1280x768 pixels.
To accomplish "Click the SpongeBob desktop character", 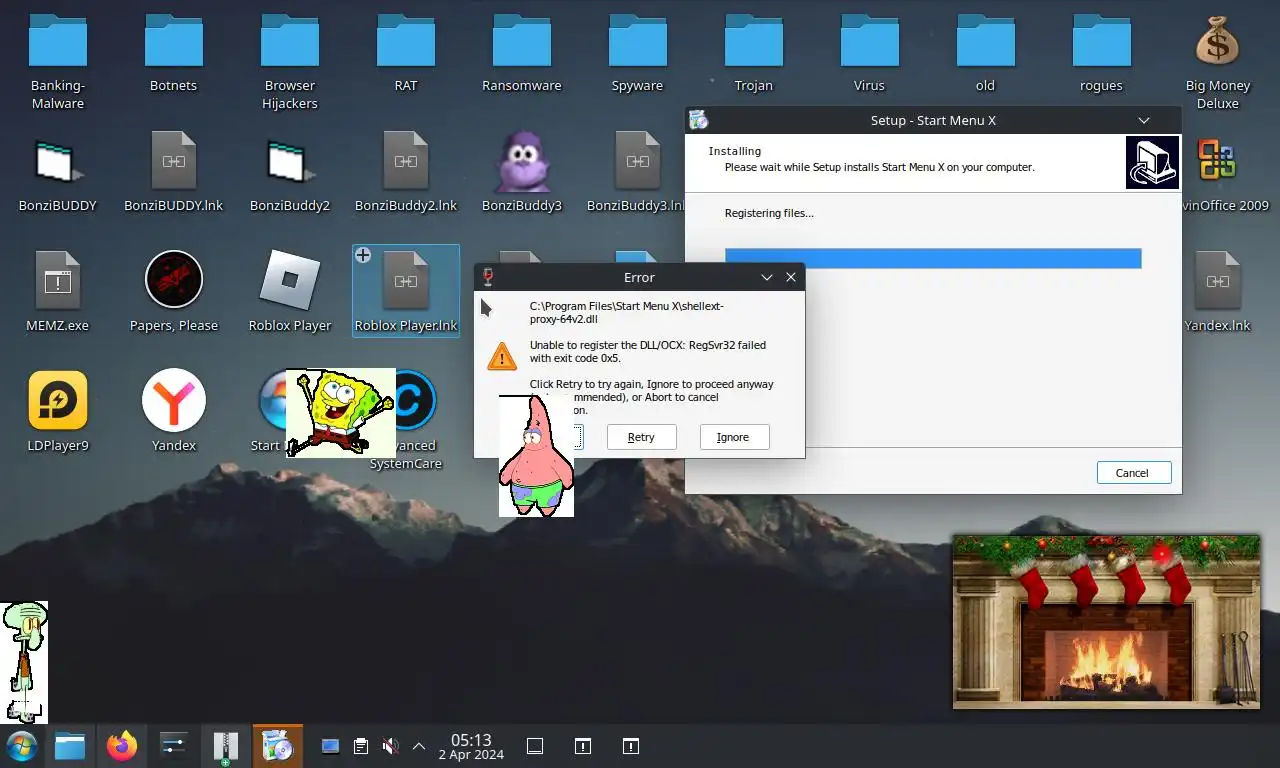I will [x=341, y=413].
